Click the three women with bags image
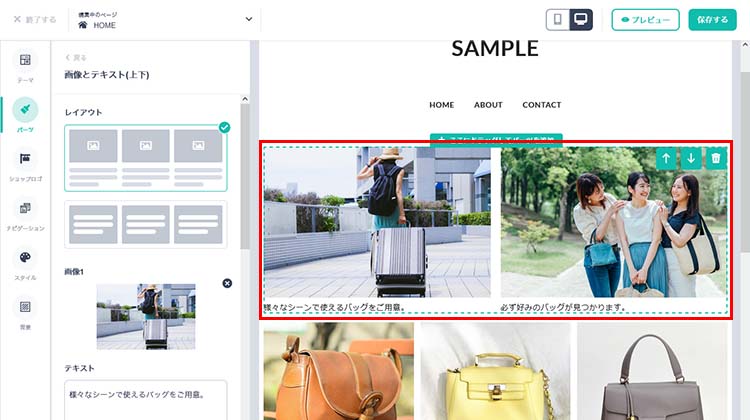 click(614, 222)
